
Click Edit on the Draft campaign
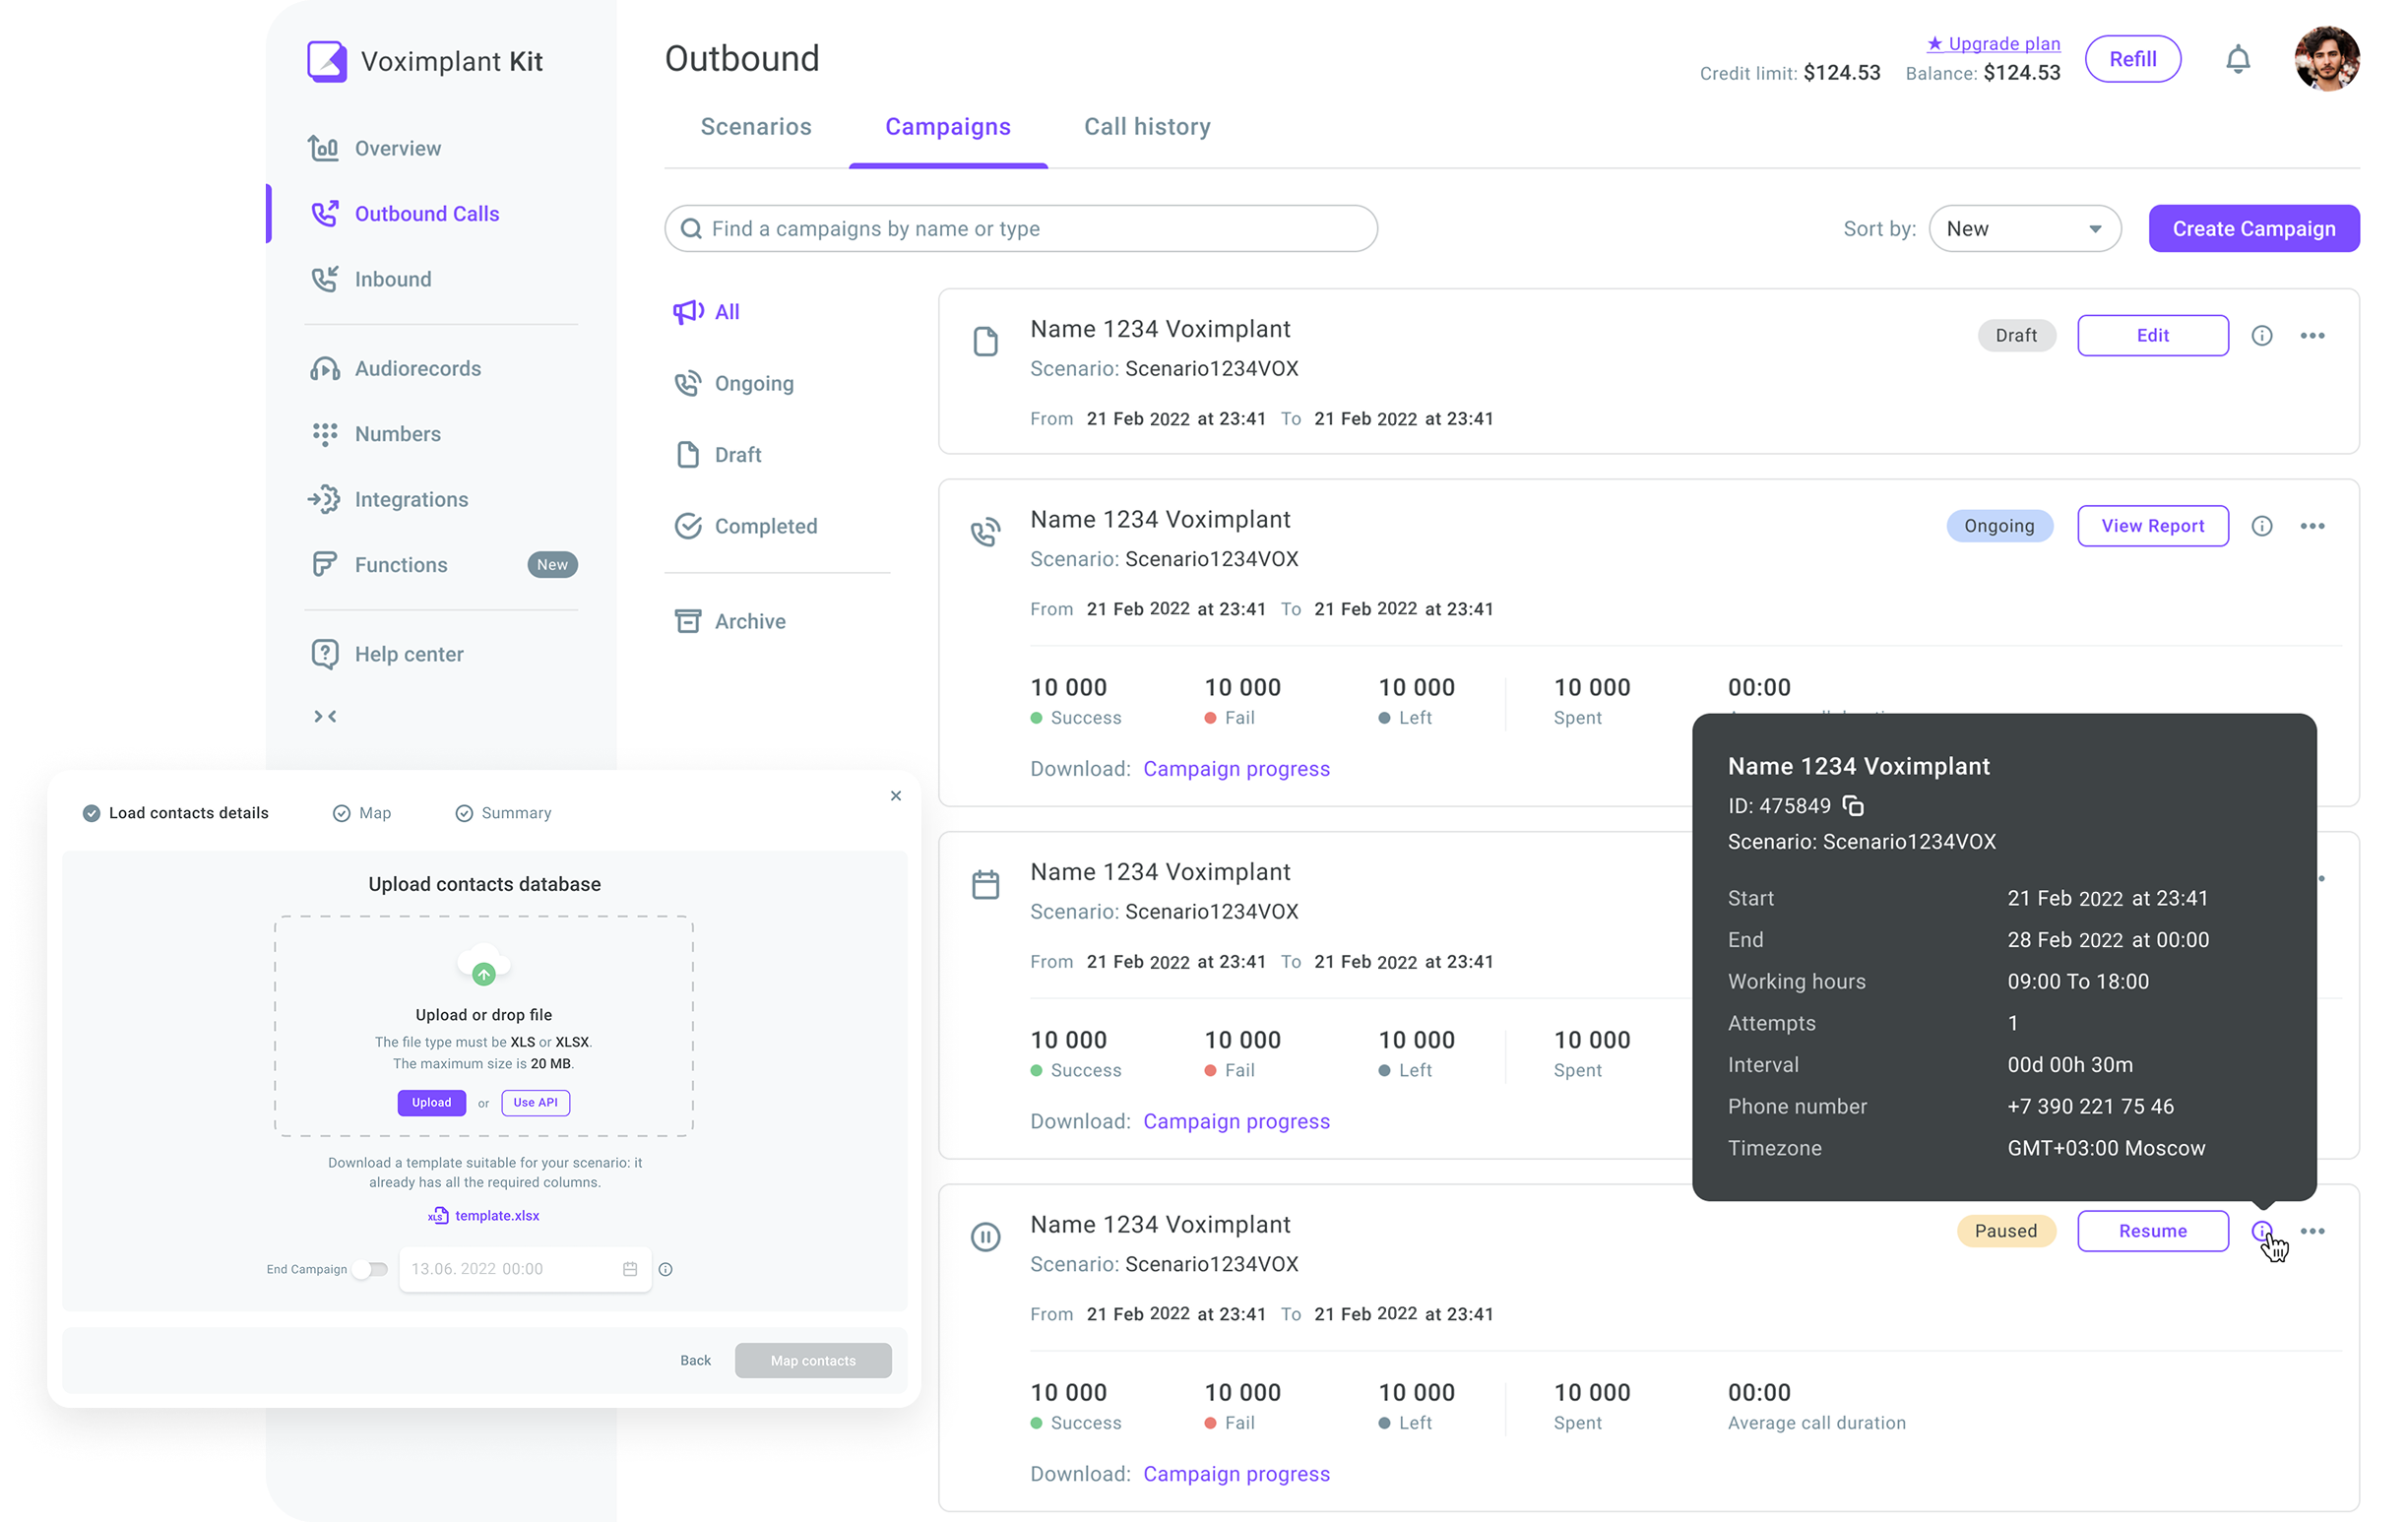(2152, 335)
